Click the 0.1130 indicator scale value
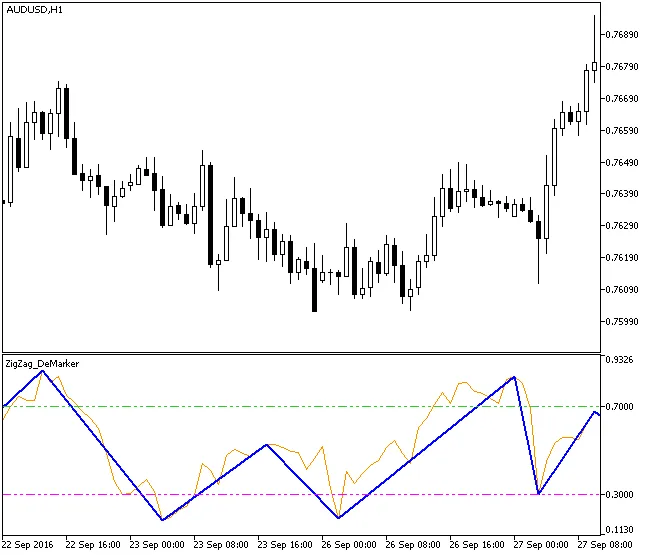652x555 pixels. [x=621, y=530]
